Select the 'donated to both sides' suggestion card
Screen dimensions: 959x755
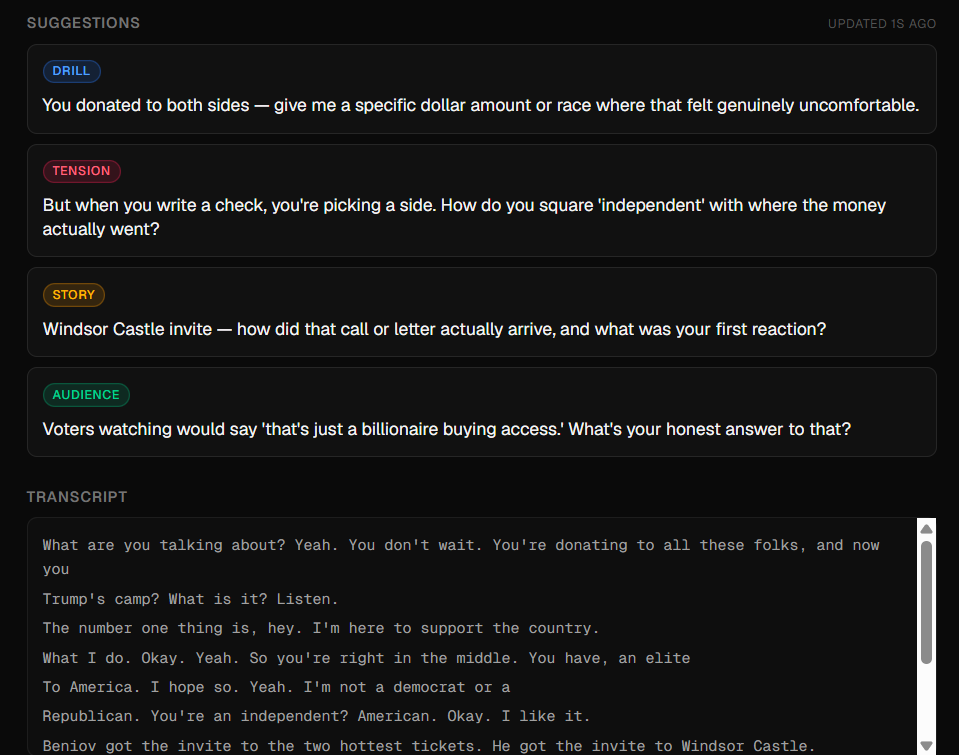click(481, 89)
